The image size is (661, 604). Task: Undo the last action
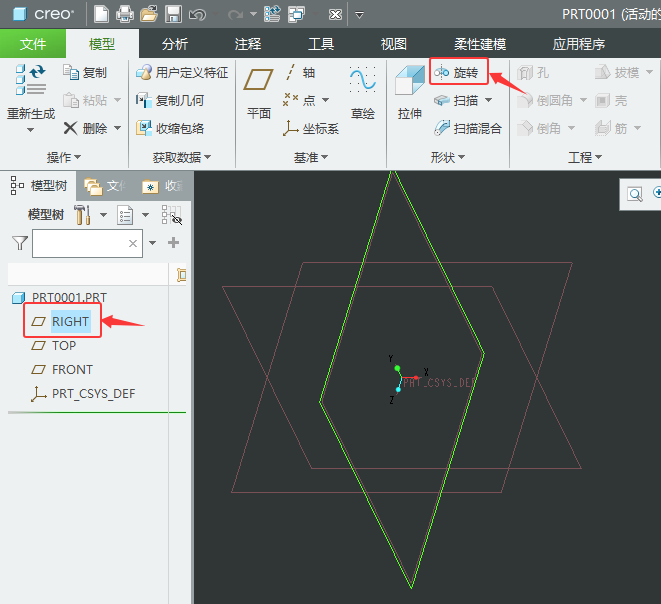pos(197,15)
